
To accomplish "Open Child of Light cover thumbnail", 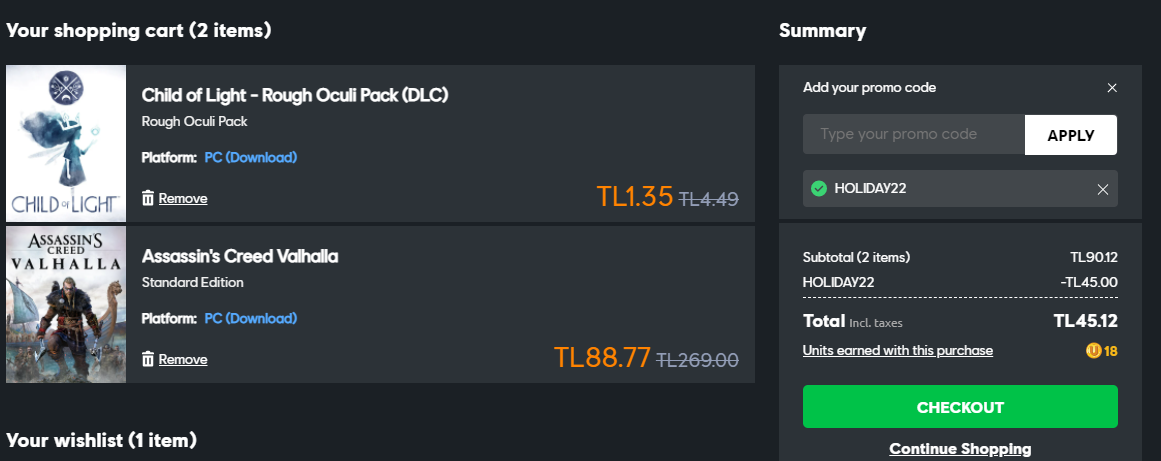I will pyautogui.click(x=66, y=143).
